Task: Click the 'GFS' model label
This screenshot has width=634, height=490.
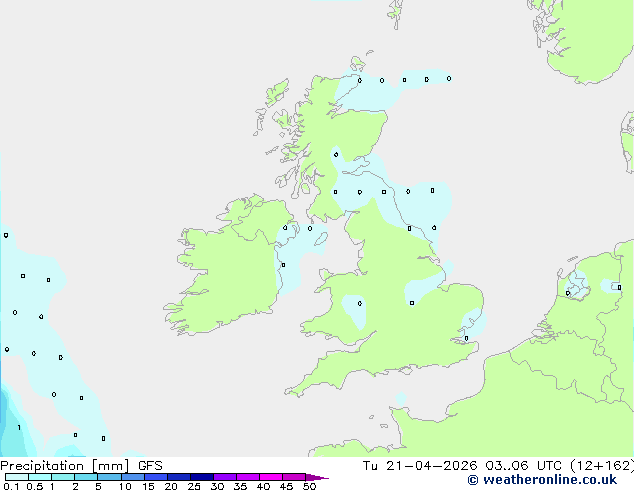Action: pos(150,466)
